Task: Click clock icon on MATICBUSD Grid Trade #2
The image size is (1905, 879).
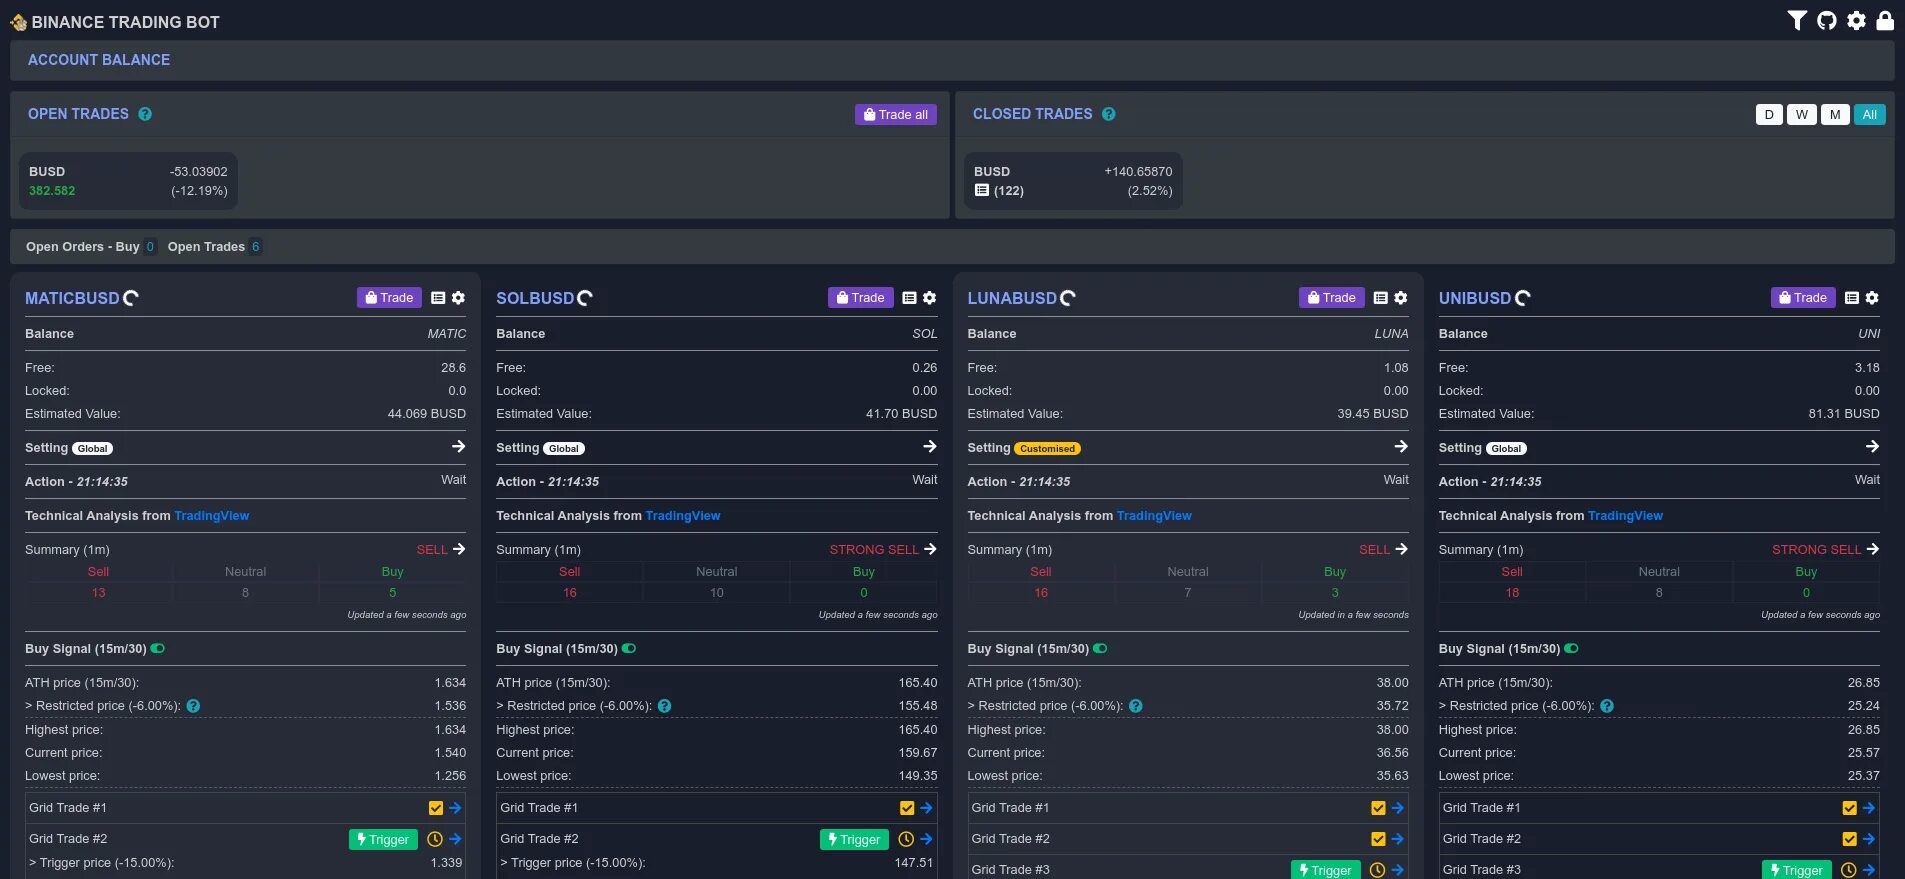Action: pos(434,839)
